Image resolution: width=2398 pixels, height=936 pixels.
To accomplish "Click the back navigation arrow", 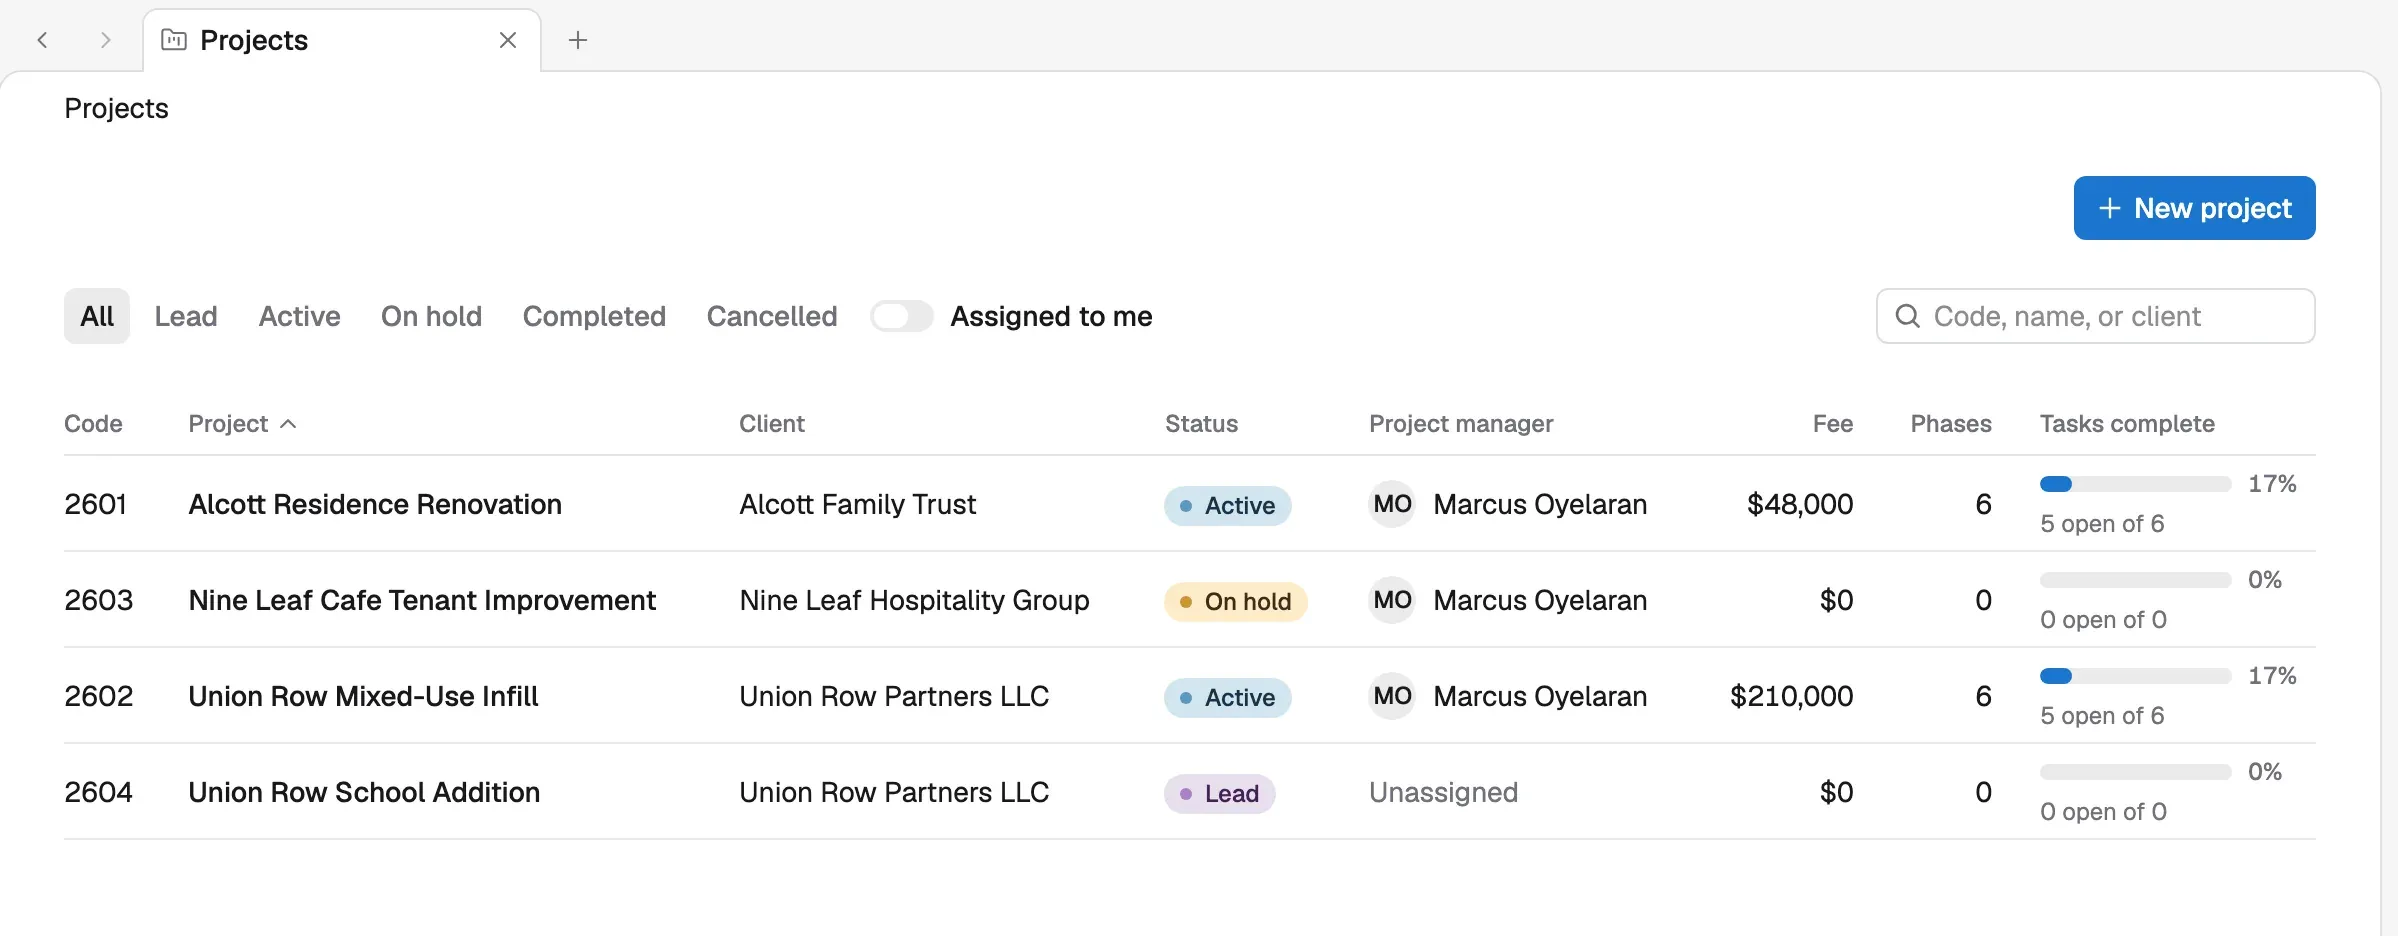I will tap(42, 40).
